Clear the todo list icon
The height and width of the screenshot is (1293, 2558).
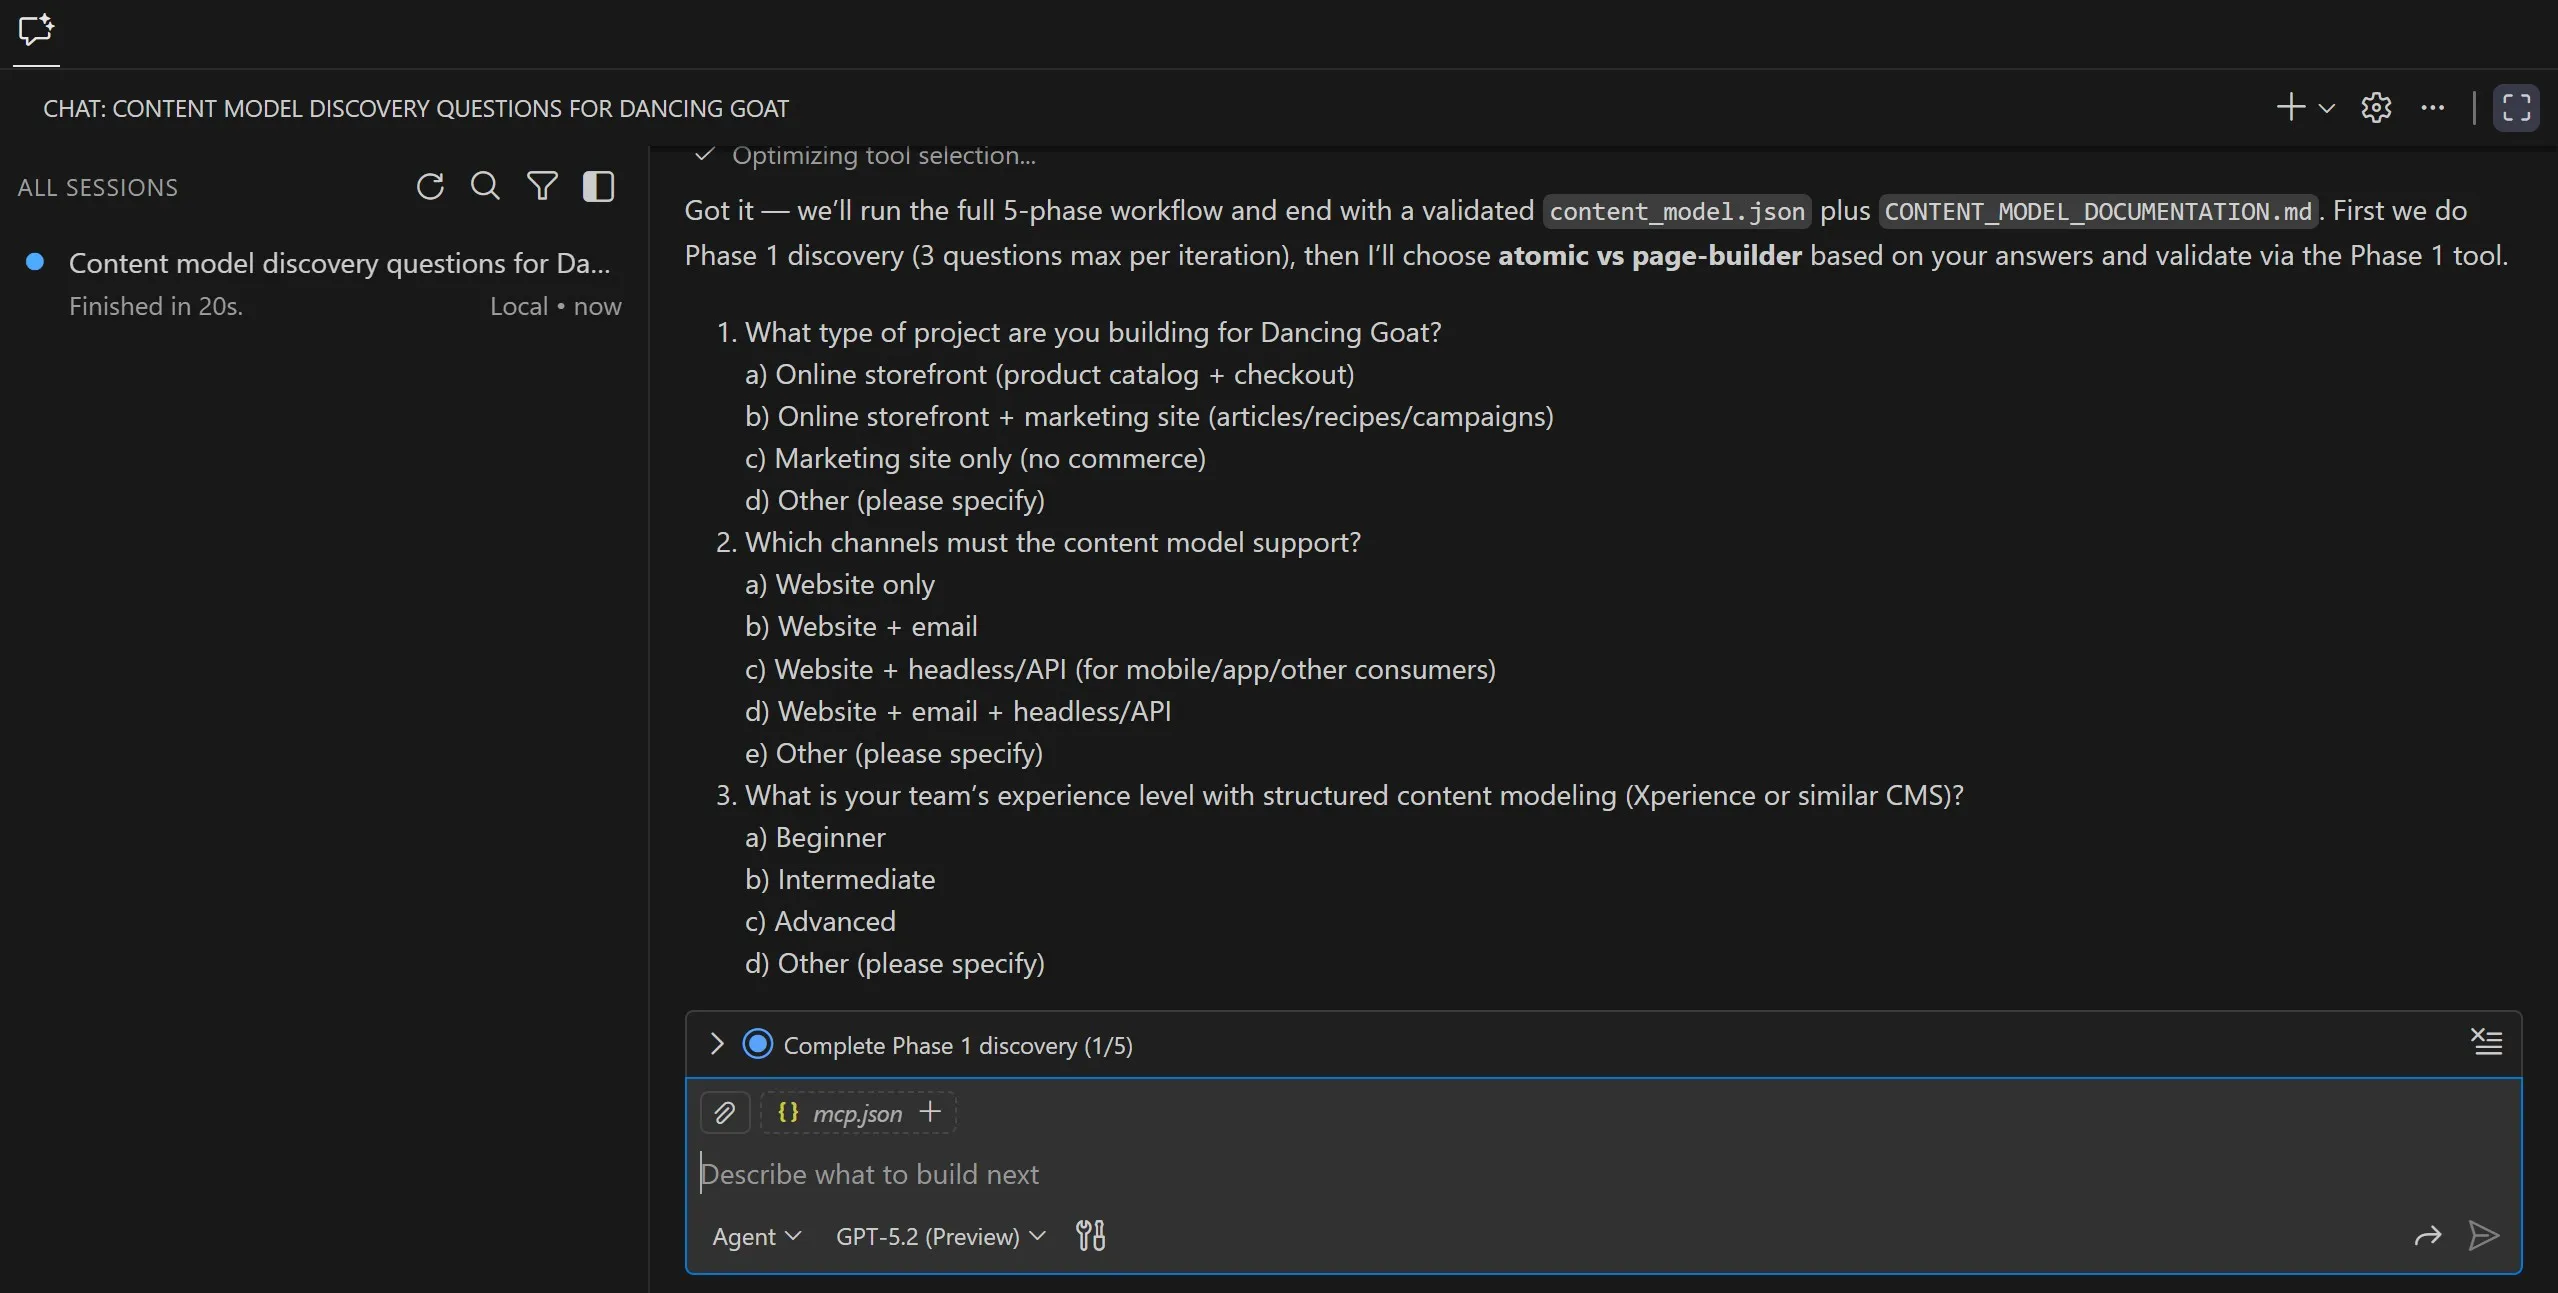tap(2486, 1042)
